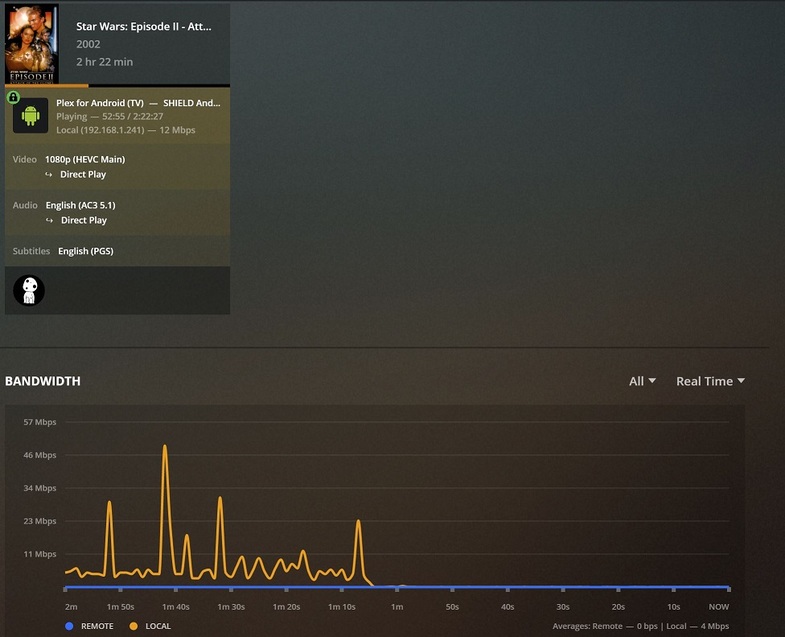Open the user avatar with white figure
The width and height of the screenshot is (785, 637).
(x=29, y=290)
